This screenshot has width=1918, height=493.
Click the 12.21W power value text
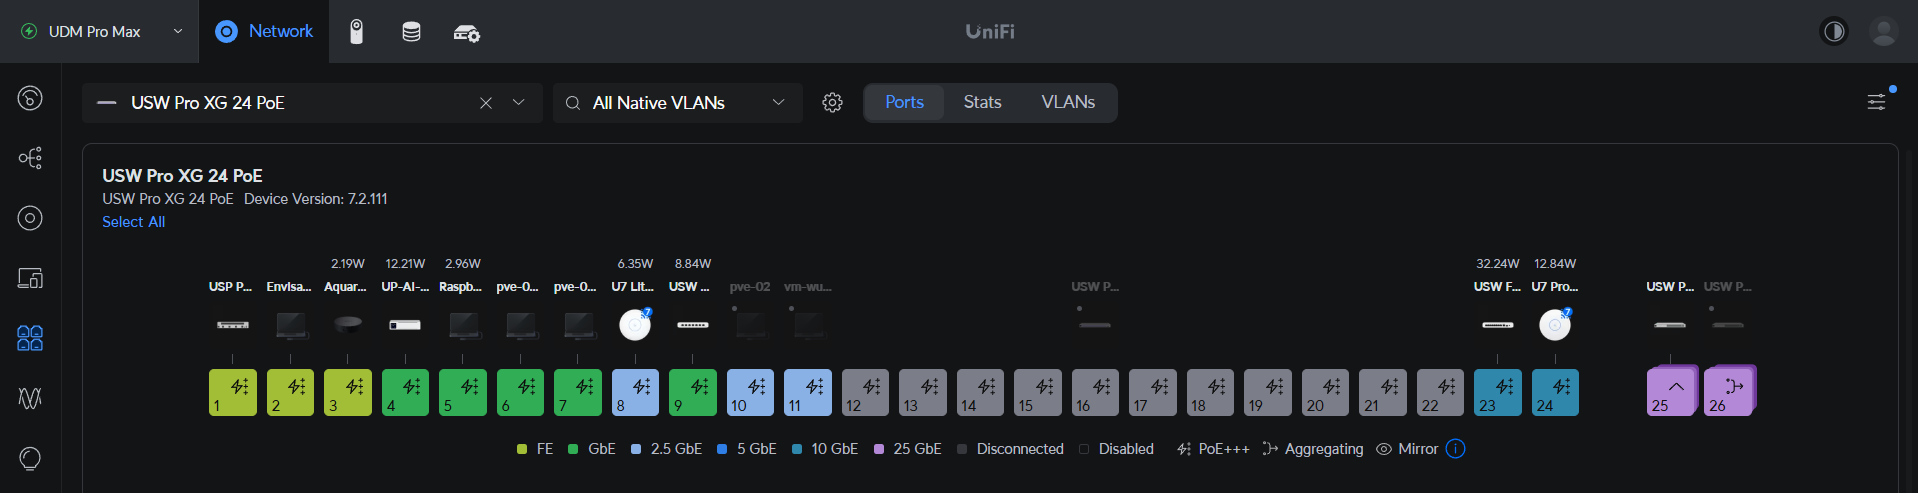click(x=405, y=264)
